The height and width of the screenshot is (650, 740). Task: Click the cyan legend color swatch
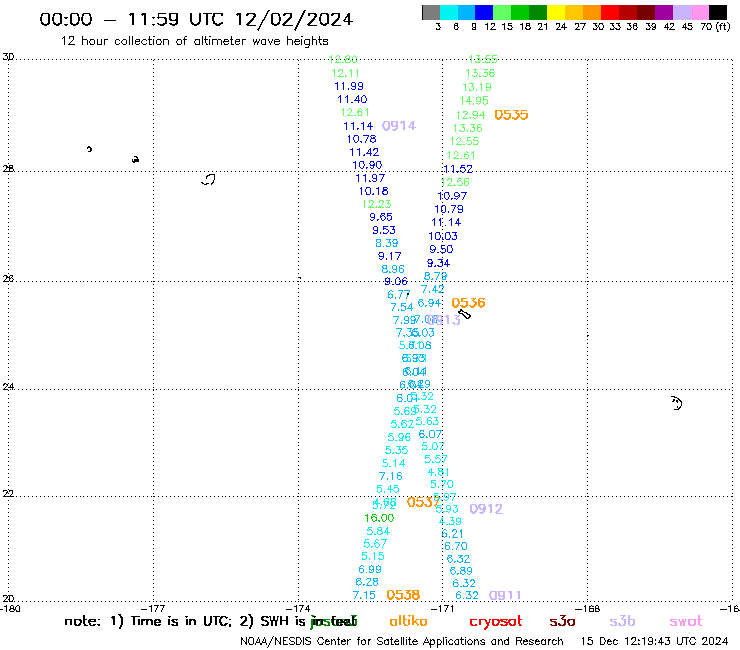click(x=449, y=12)
